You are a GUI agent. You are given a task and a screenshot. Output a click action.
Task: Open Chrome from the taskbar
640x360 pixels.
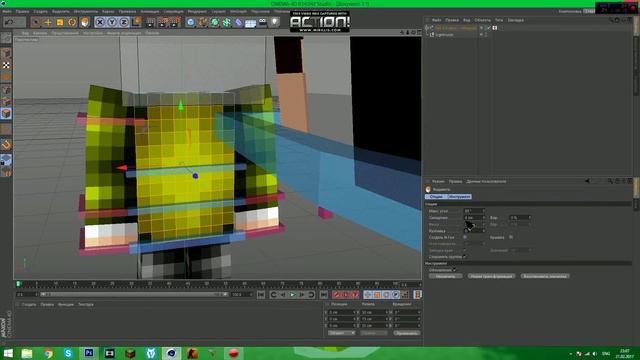48,353
